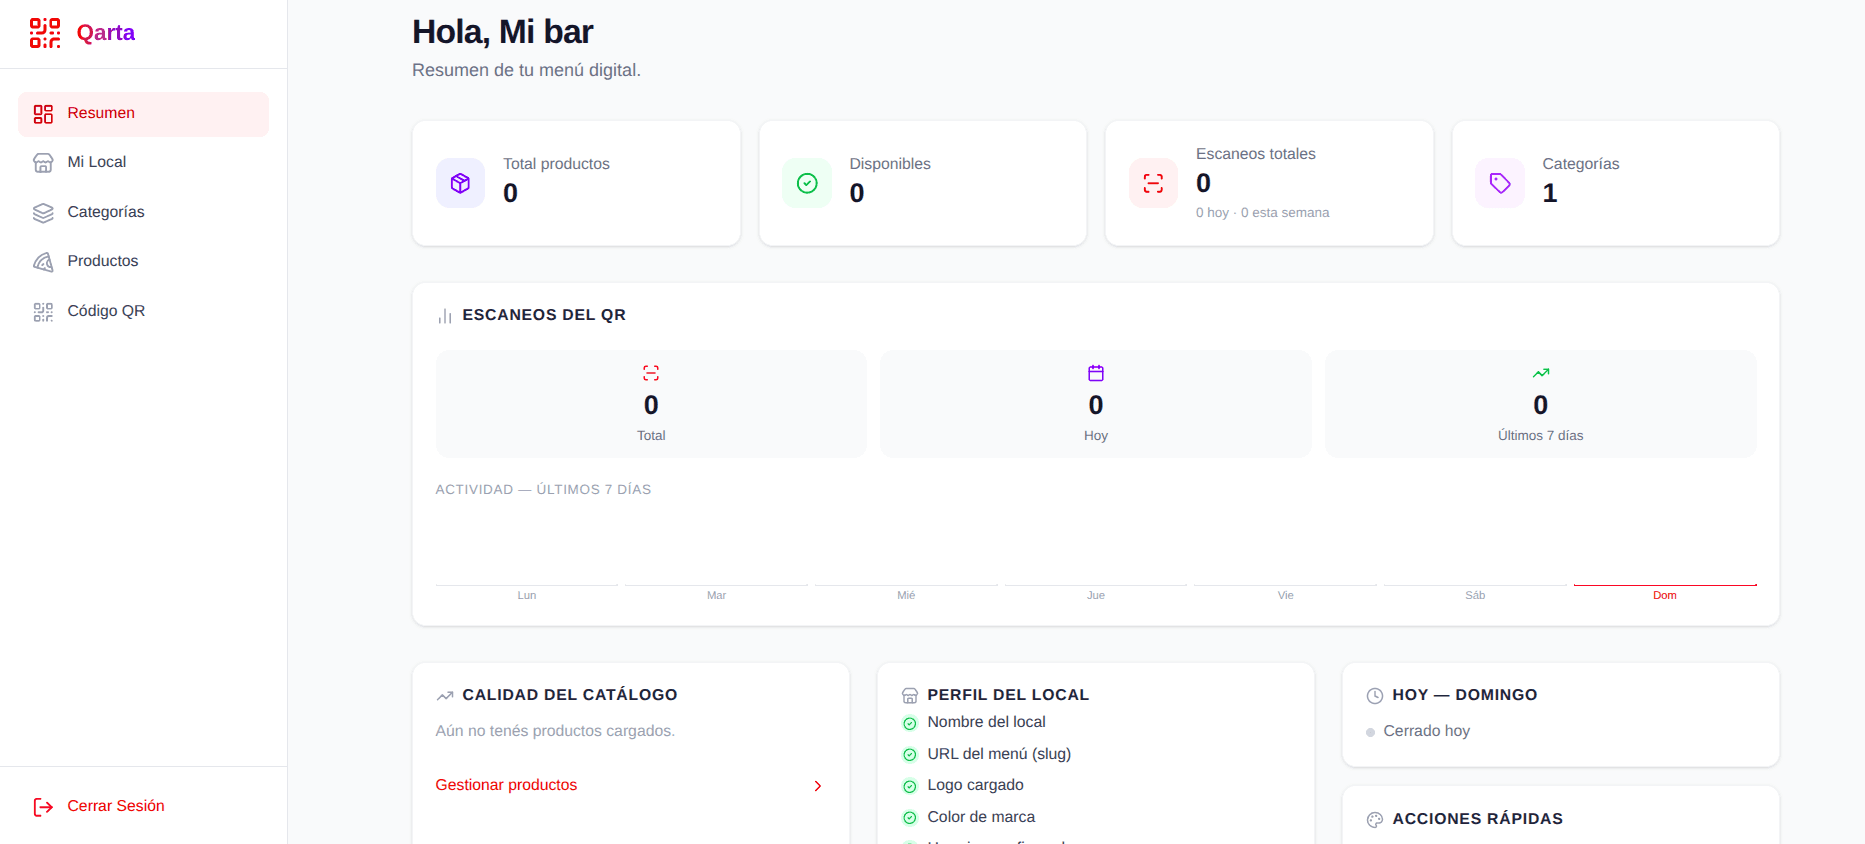This screenshot has width=1865, height=844.
Task: Click the check icon for Nombre del local
Action: 910,723
